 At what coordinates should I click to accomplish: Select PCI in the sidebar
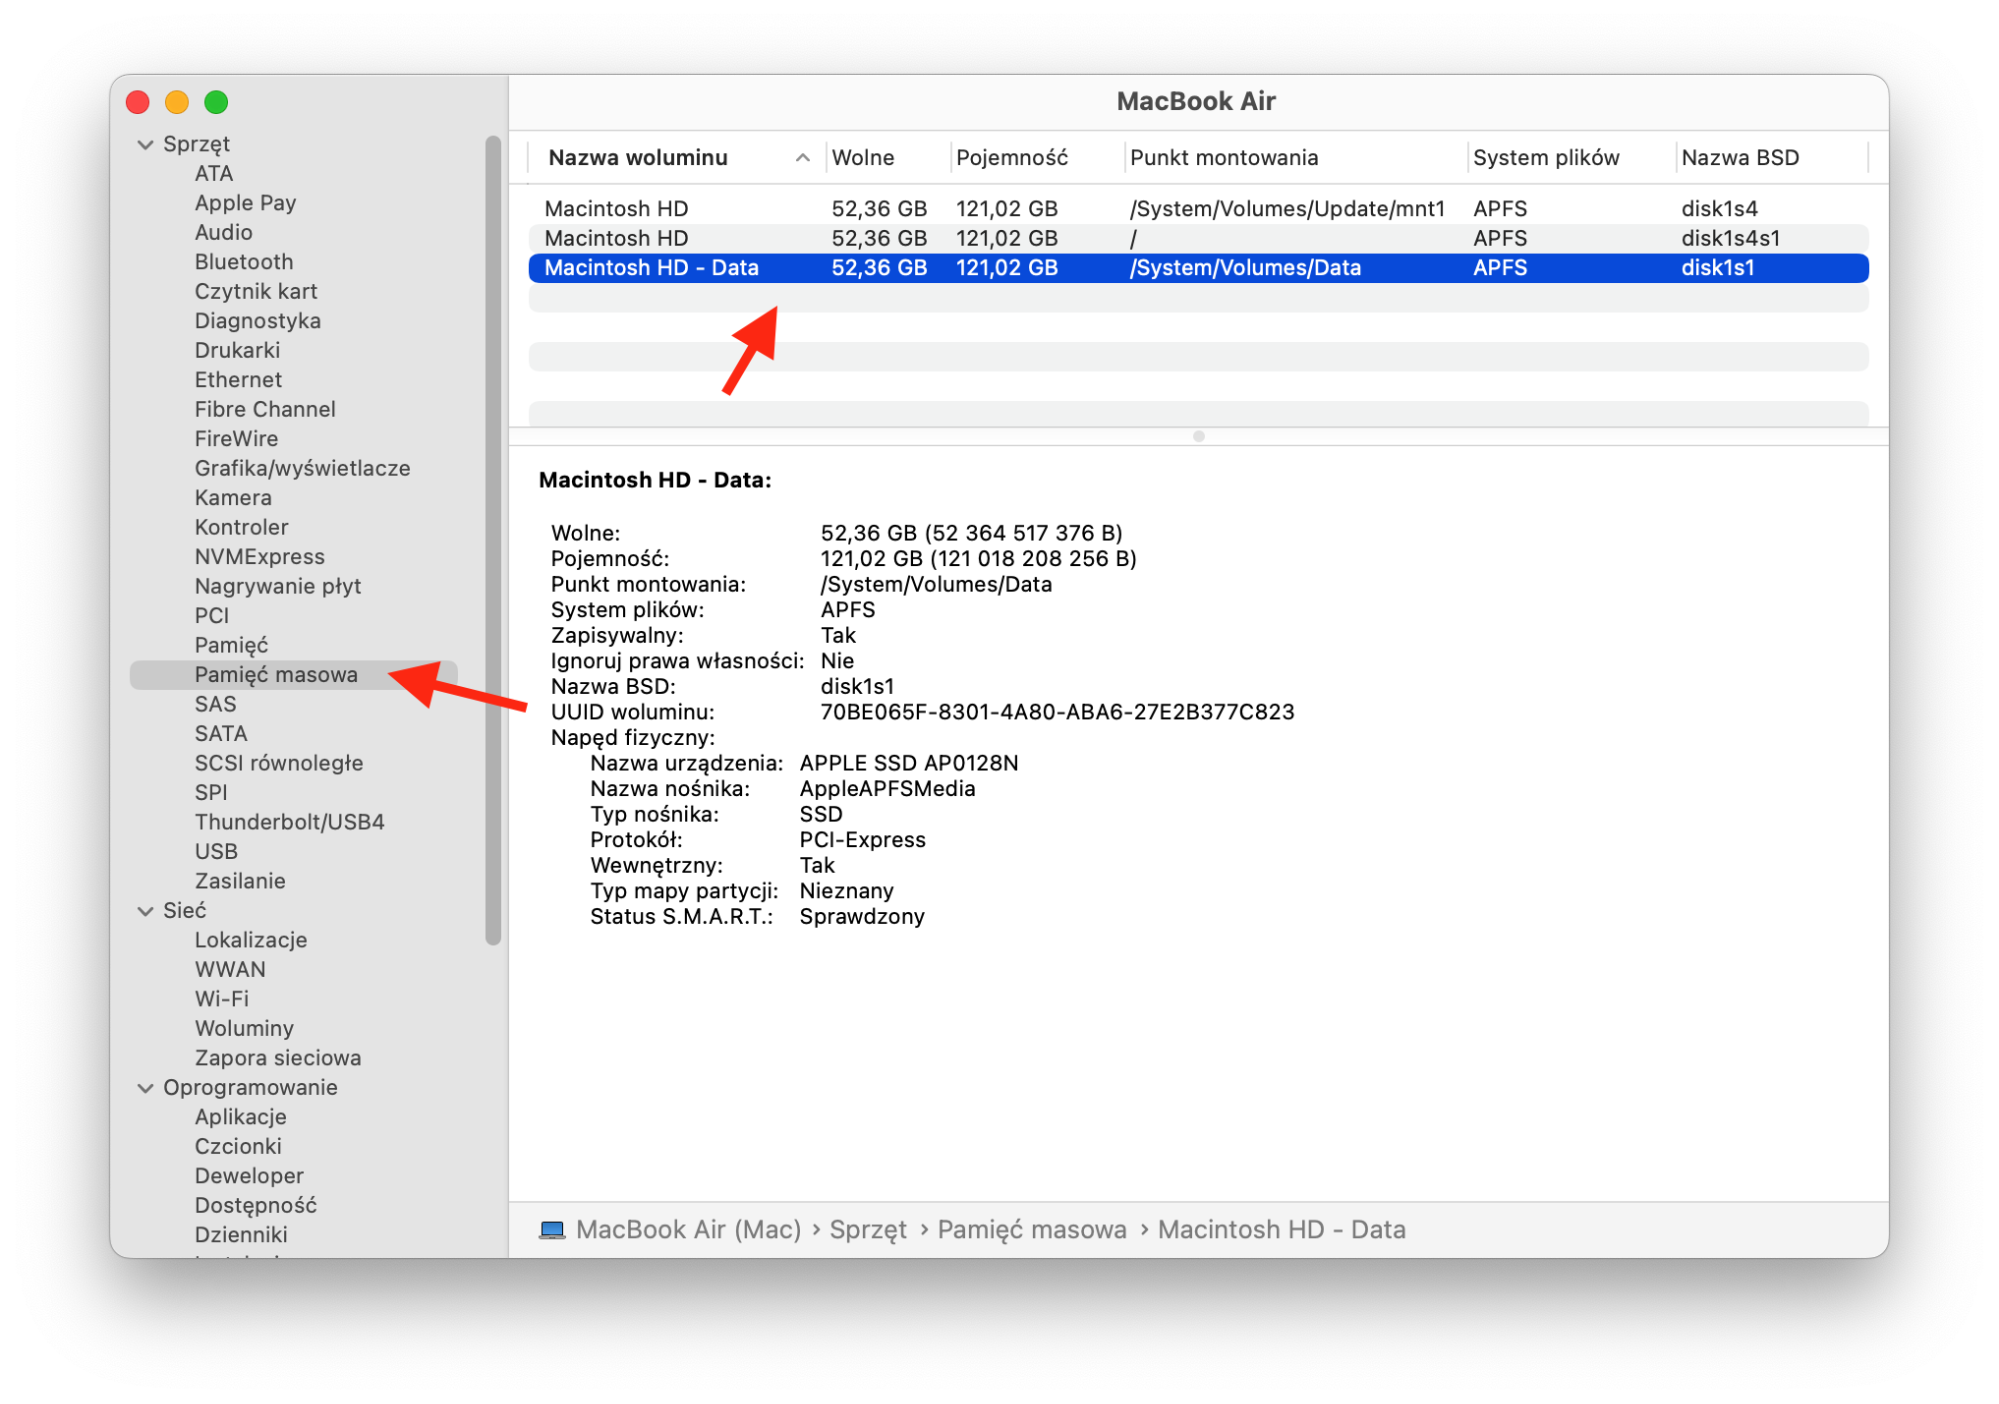[212, 616]
